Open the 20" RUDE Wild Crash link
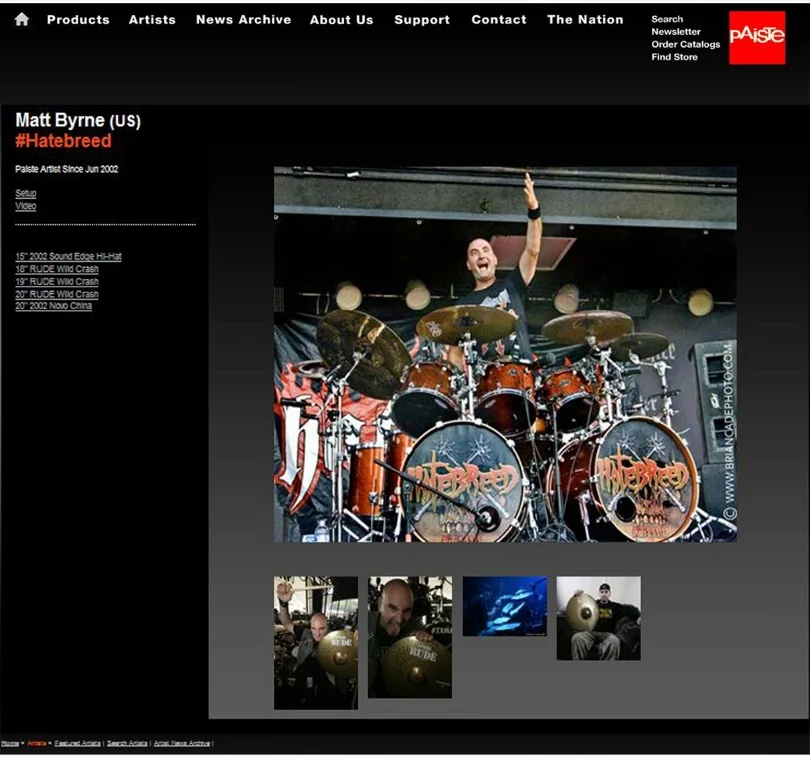Image resolution: width=810 pixels, height=757 pixels. [57, 294]
